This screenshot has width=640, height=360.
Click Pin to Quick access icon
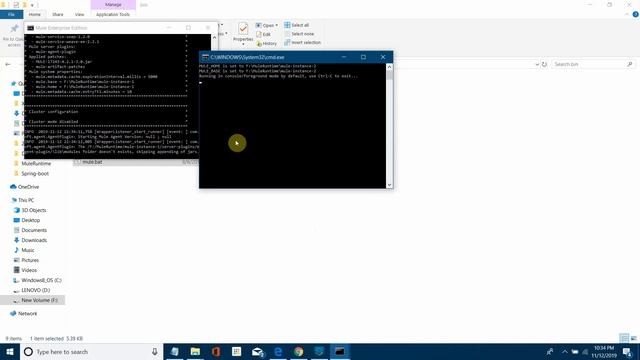click(14, 28)
